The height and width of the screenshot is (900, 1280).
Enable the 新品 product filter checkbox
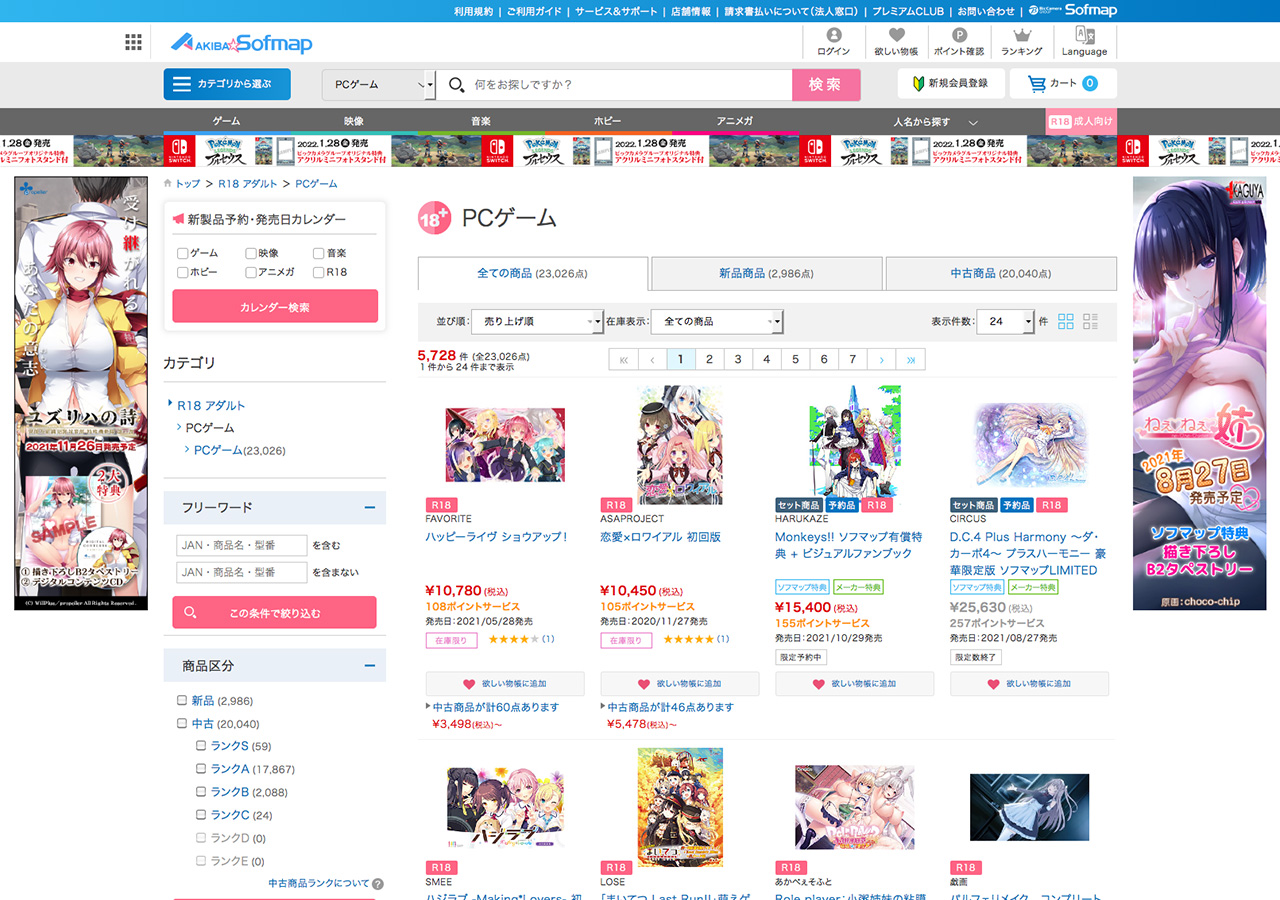[x=182, y=700]
